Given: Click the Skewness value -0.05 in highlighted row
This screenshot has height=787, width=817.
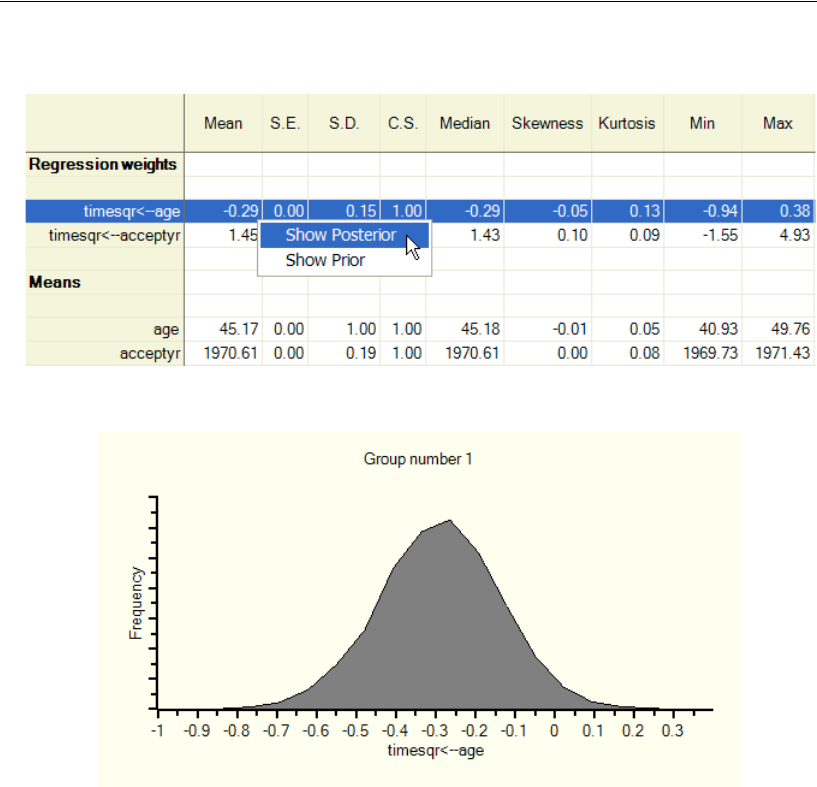Looking at the screenshot, I should pos(570,211).
